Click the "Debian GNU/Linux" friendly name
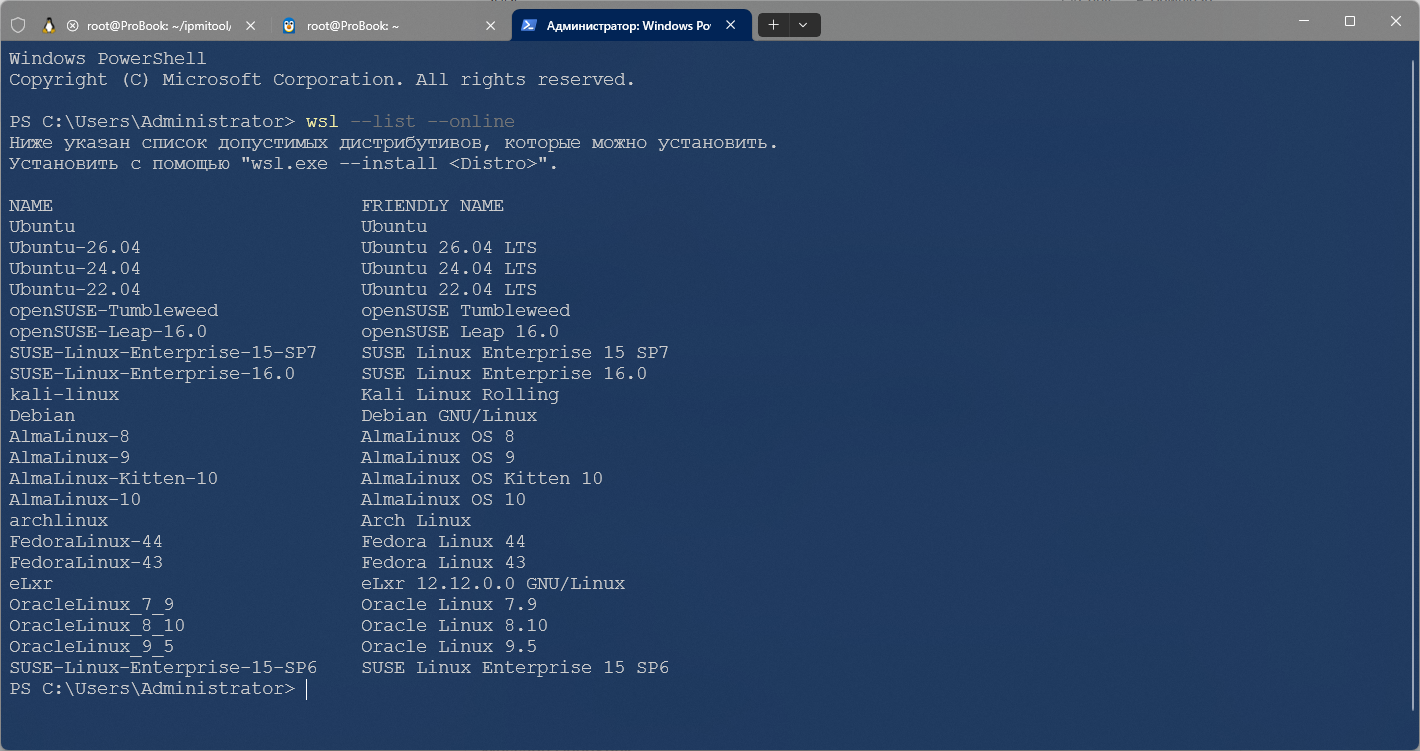Screen dimensions: 1420x751 click(x=449, y=416)
